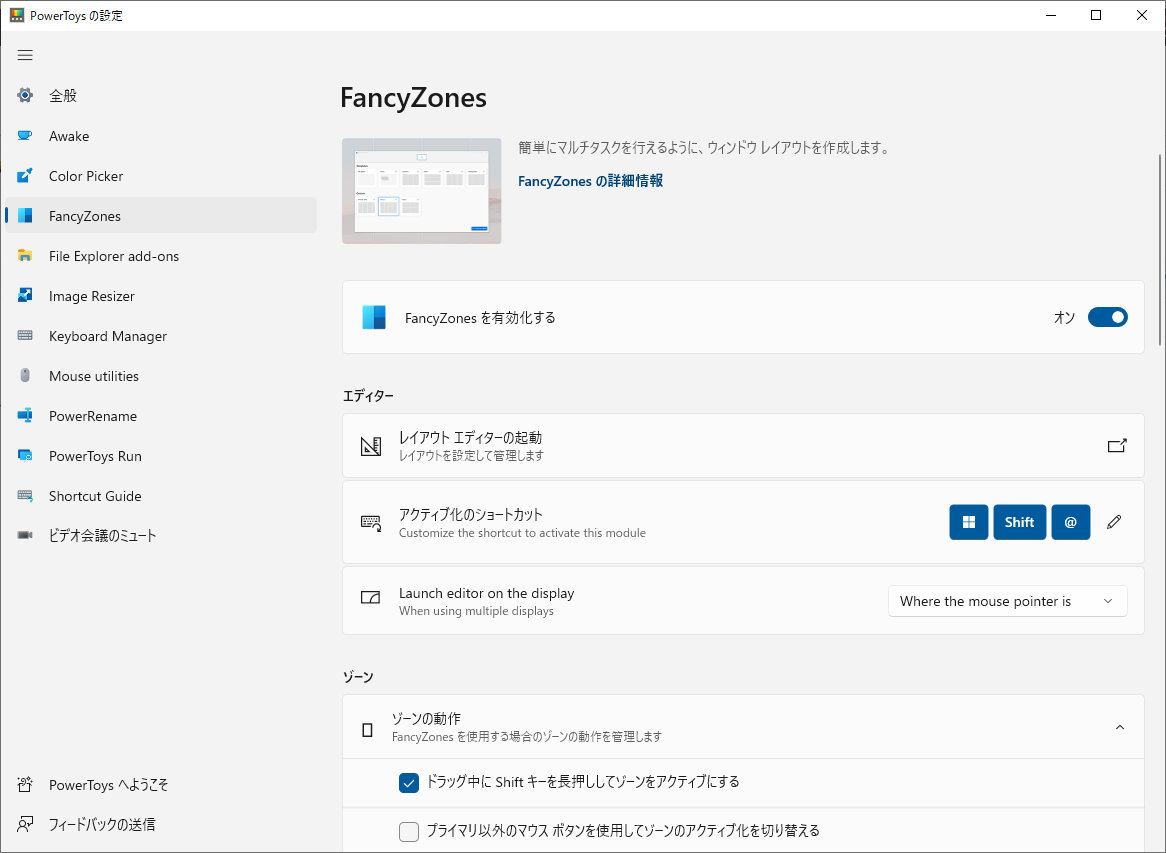Select Keyboard Manager in the sidebar

(x=161, y=335)
